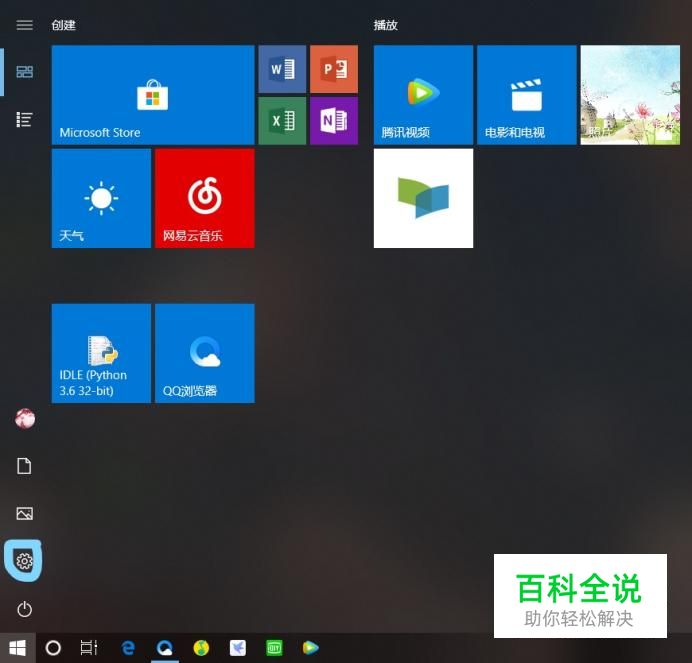692x663 pixels.
Task: Open yellow-green music app on taskbar
Action: pyautogui.click(x=201, y=648)
